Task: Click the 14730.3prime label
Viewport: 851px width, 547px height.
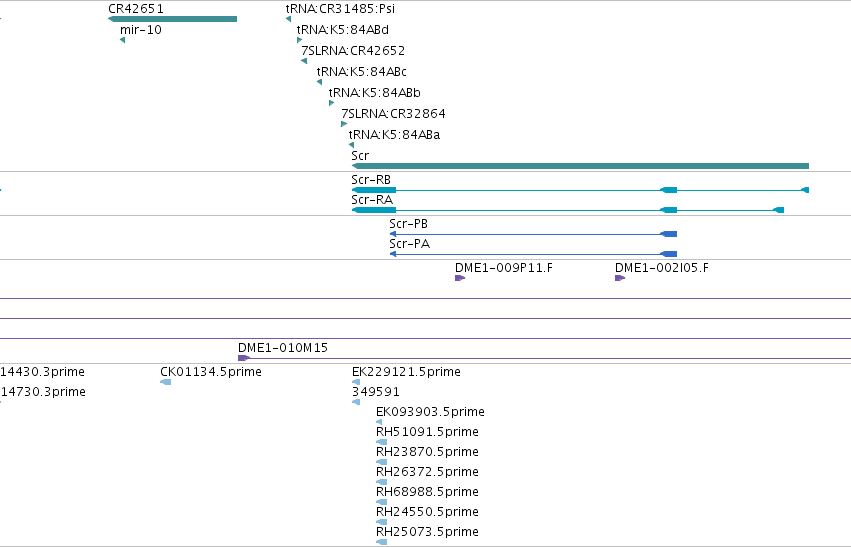Action: point(42,392)
